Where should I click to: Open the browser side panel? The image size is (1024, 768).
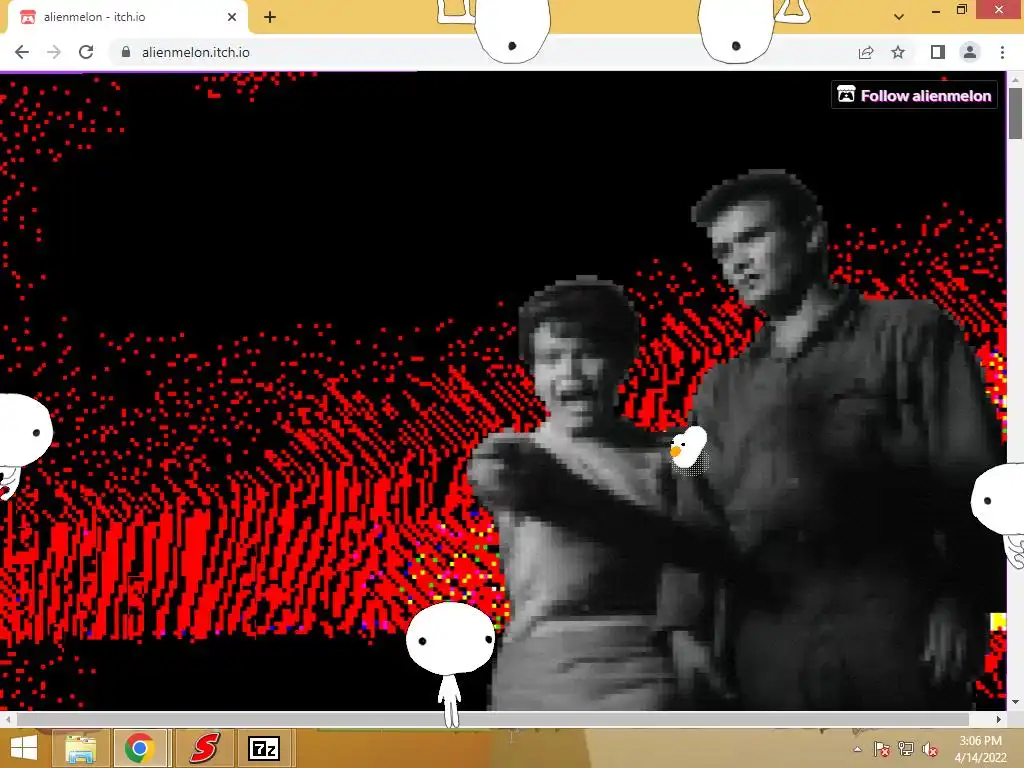(x=938, y=52)
